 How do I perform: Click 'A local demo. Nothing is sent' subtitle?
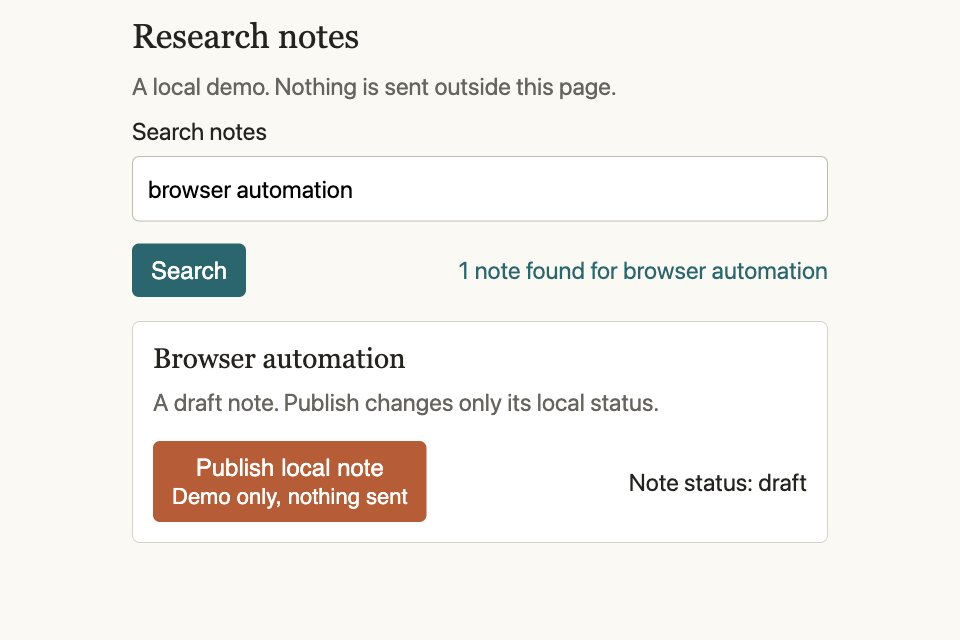click(x=373, y=87)
